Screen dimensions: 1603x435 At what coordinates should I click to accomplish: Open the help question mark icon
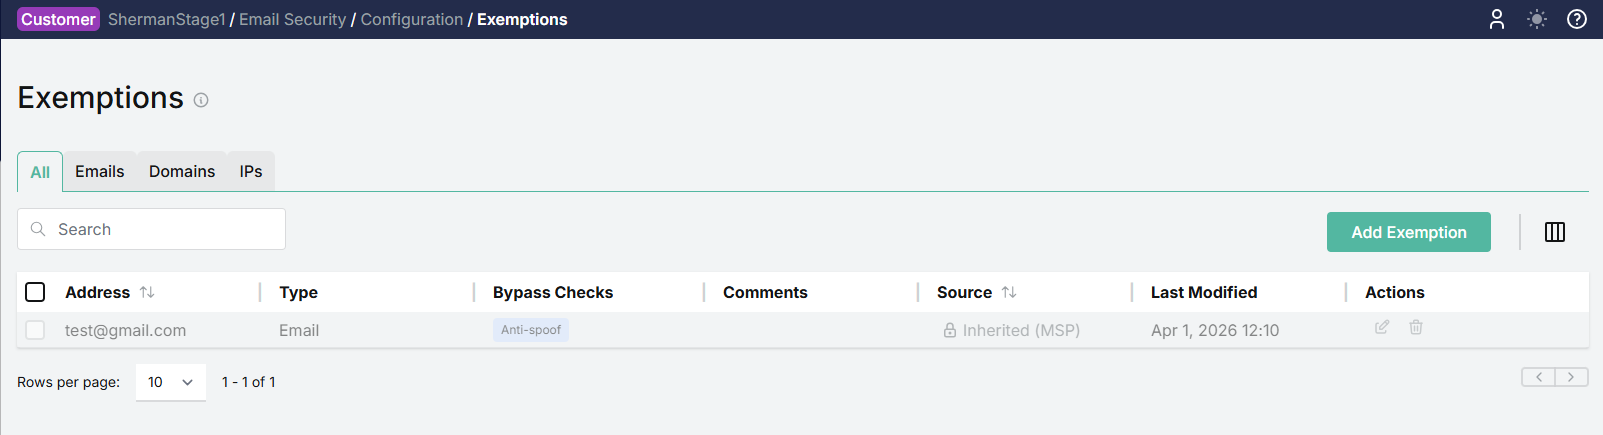[1577, 19]
